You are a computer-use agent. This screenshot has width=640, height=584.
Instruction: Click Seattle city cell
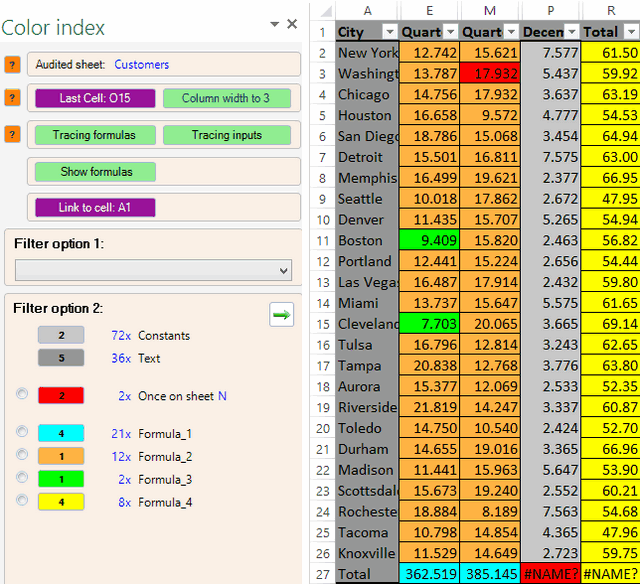367,199
